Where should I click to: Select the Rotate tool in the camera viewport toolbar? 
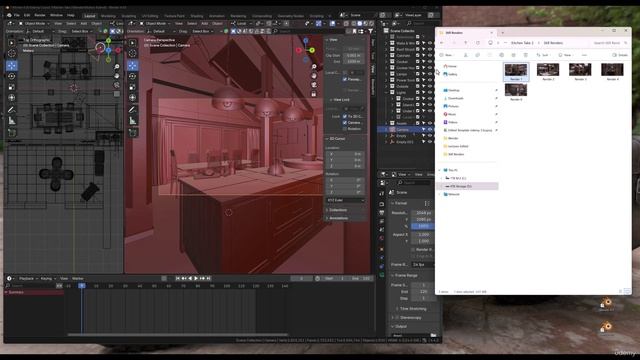point(133,76)
